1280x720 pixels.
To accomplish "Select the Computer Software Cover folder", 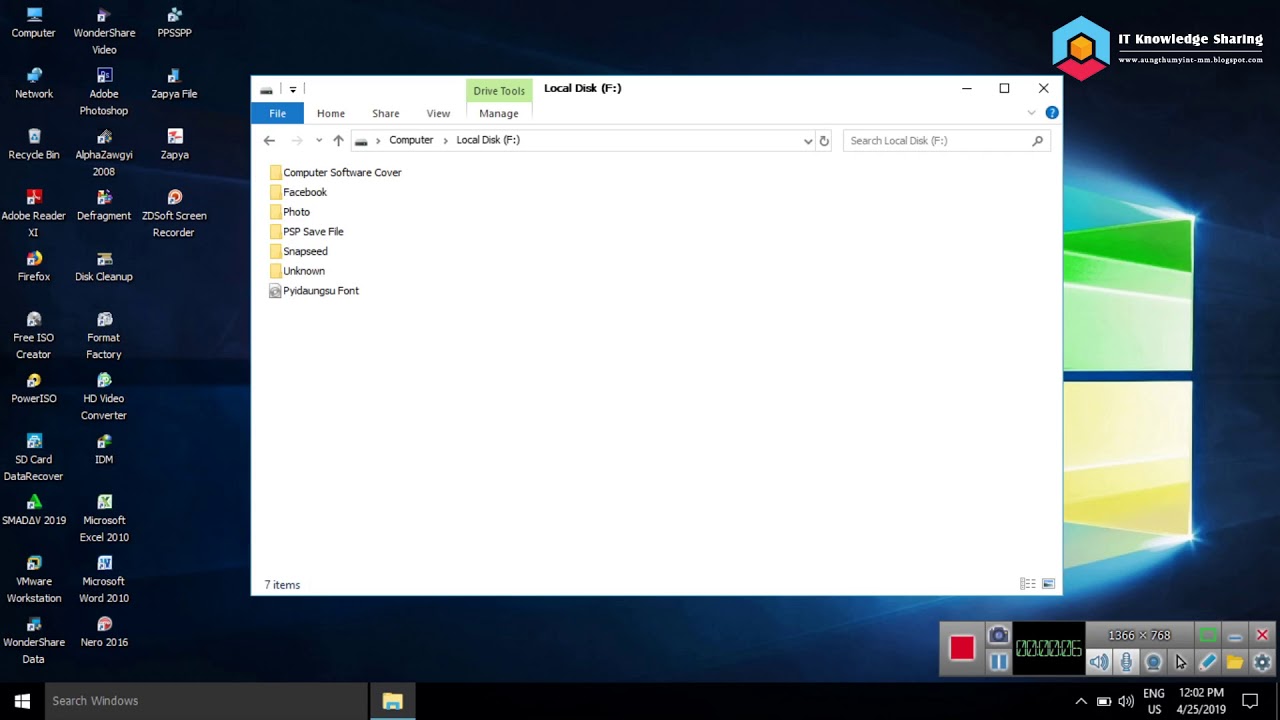I will pos(335,172).
